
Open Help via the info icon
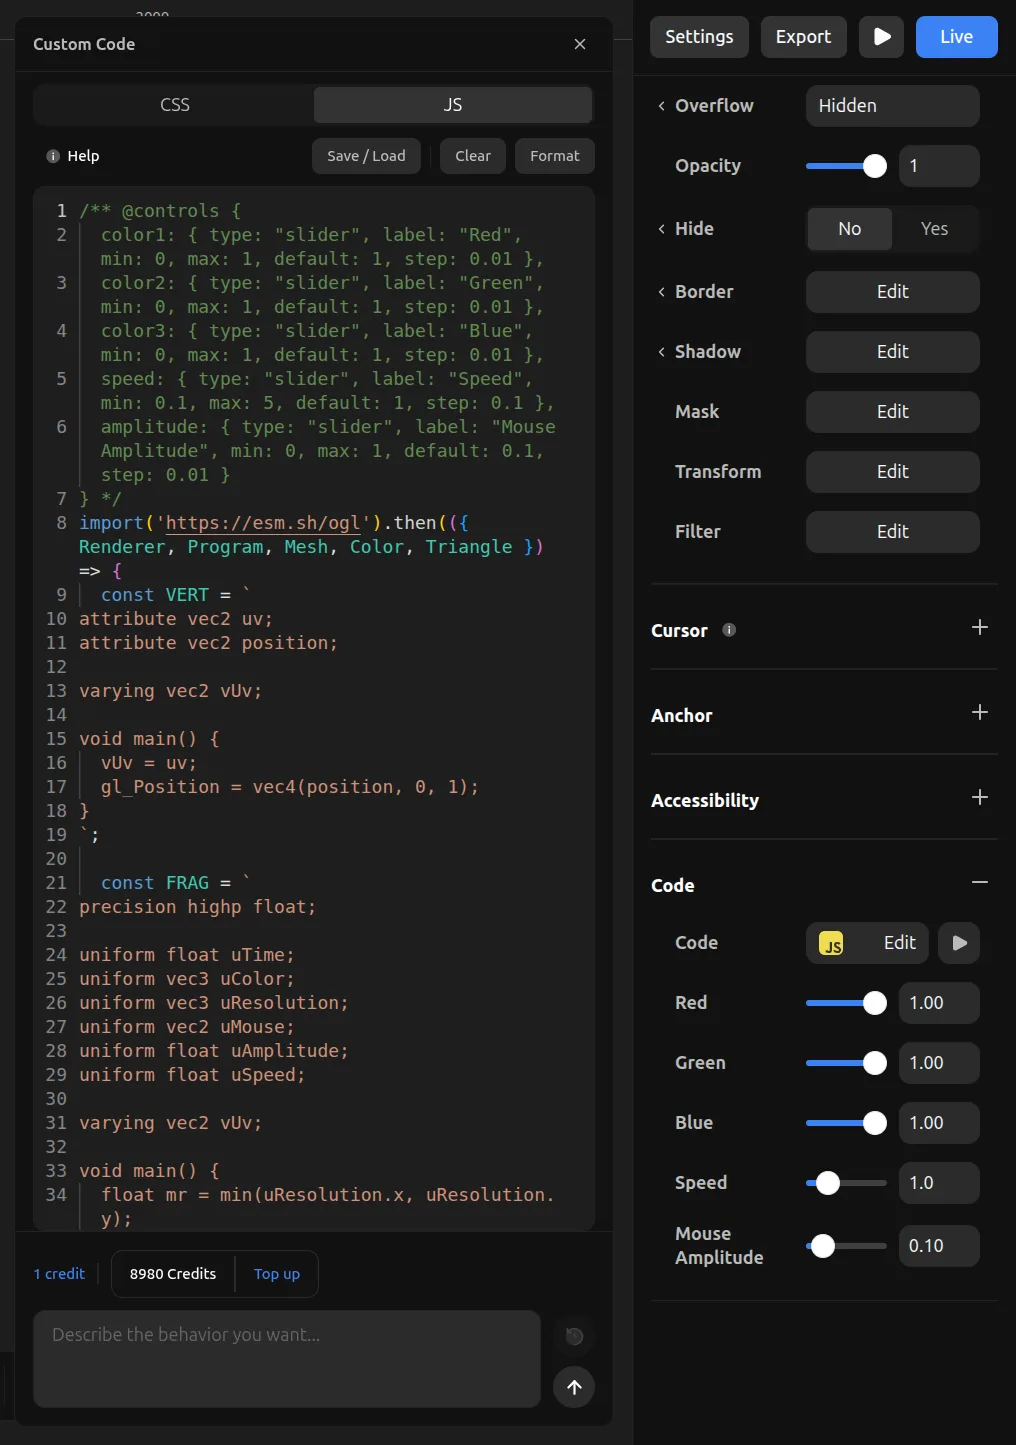tap(53, 156)
